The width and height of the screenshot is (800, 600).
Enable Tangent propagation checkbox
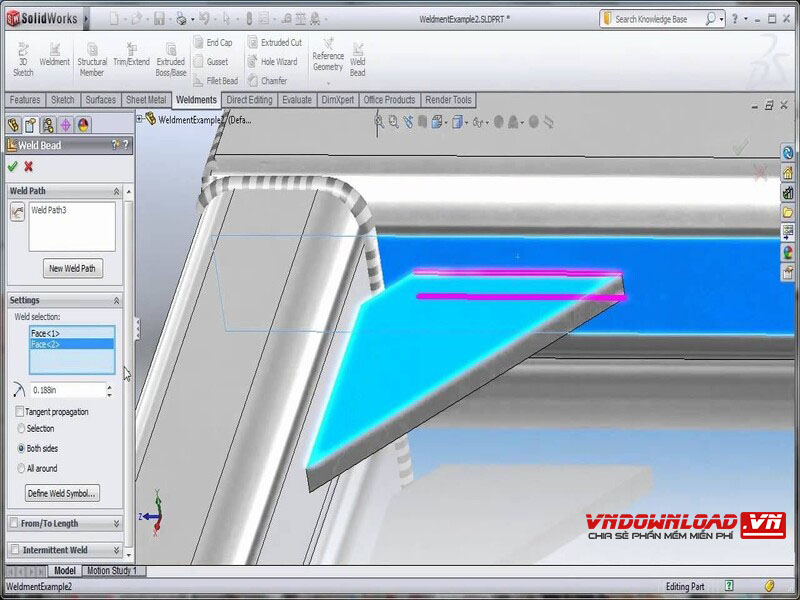[x=20, y=411]
